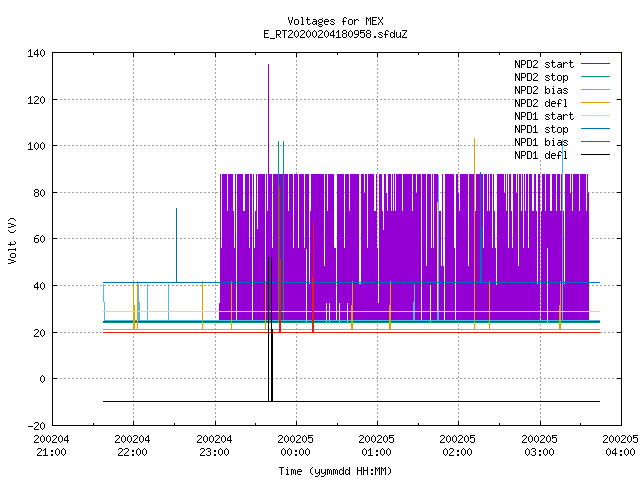
Task: Click the NPD2 start legend label
Action: pos(544,64)
